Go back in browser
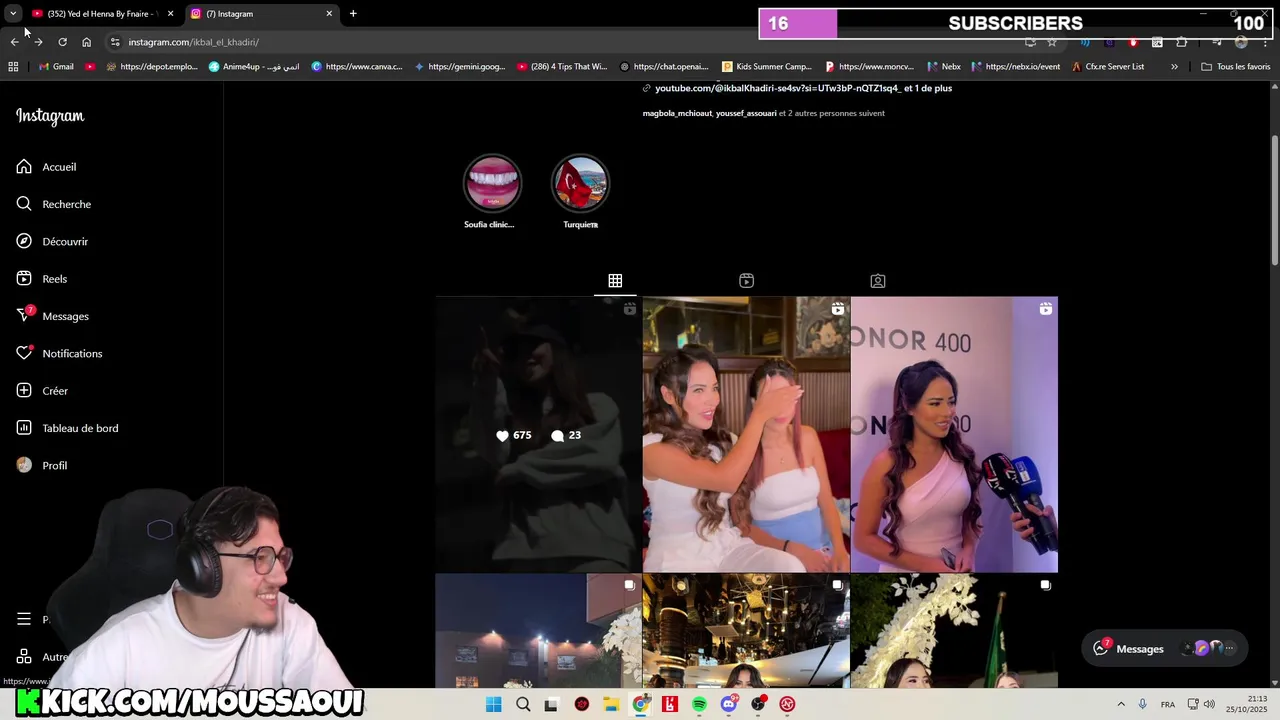The height and width of the screenshot is (720, 1280). pos(14,42)
